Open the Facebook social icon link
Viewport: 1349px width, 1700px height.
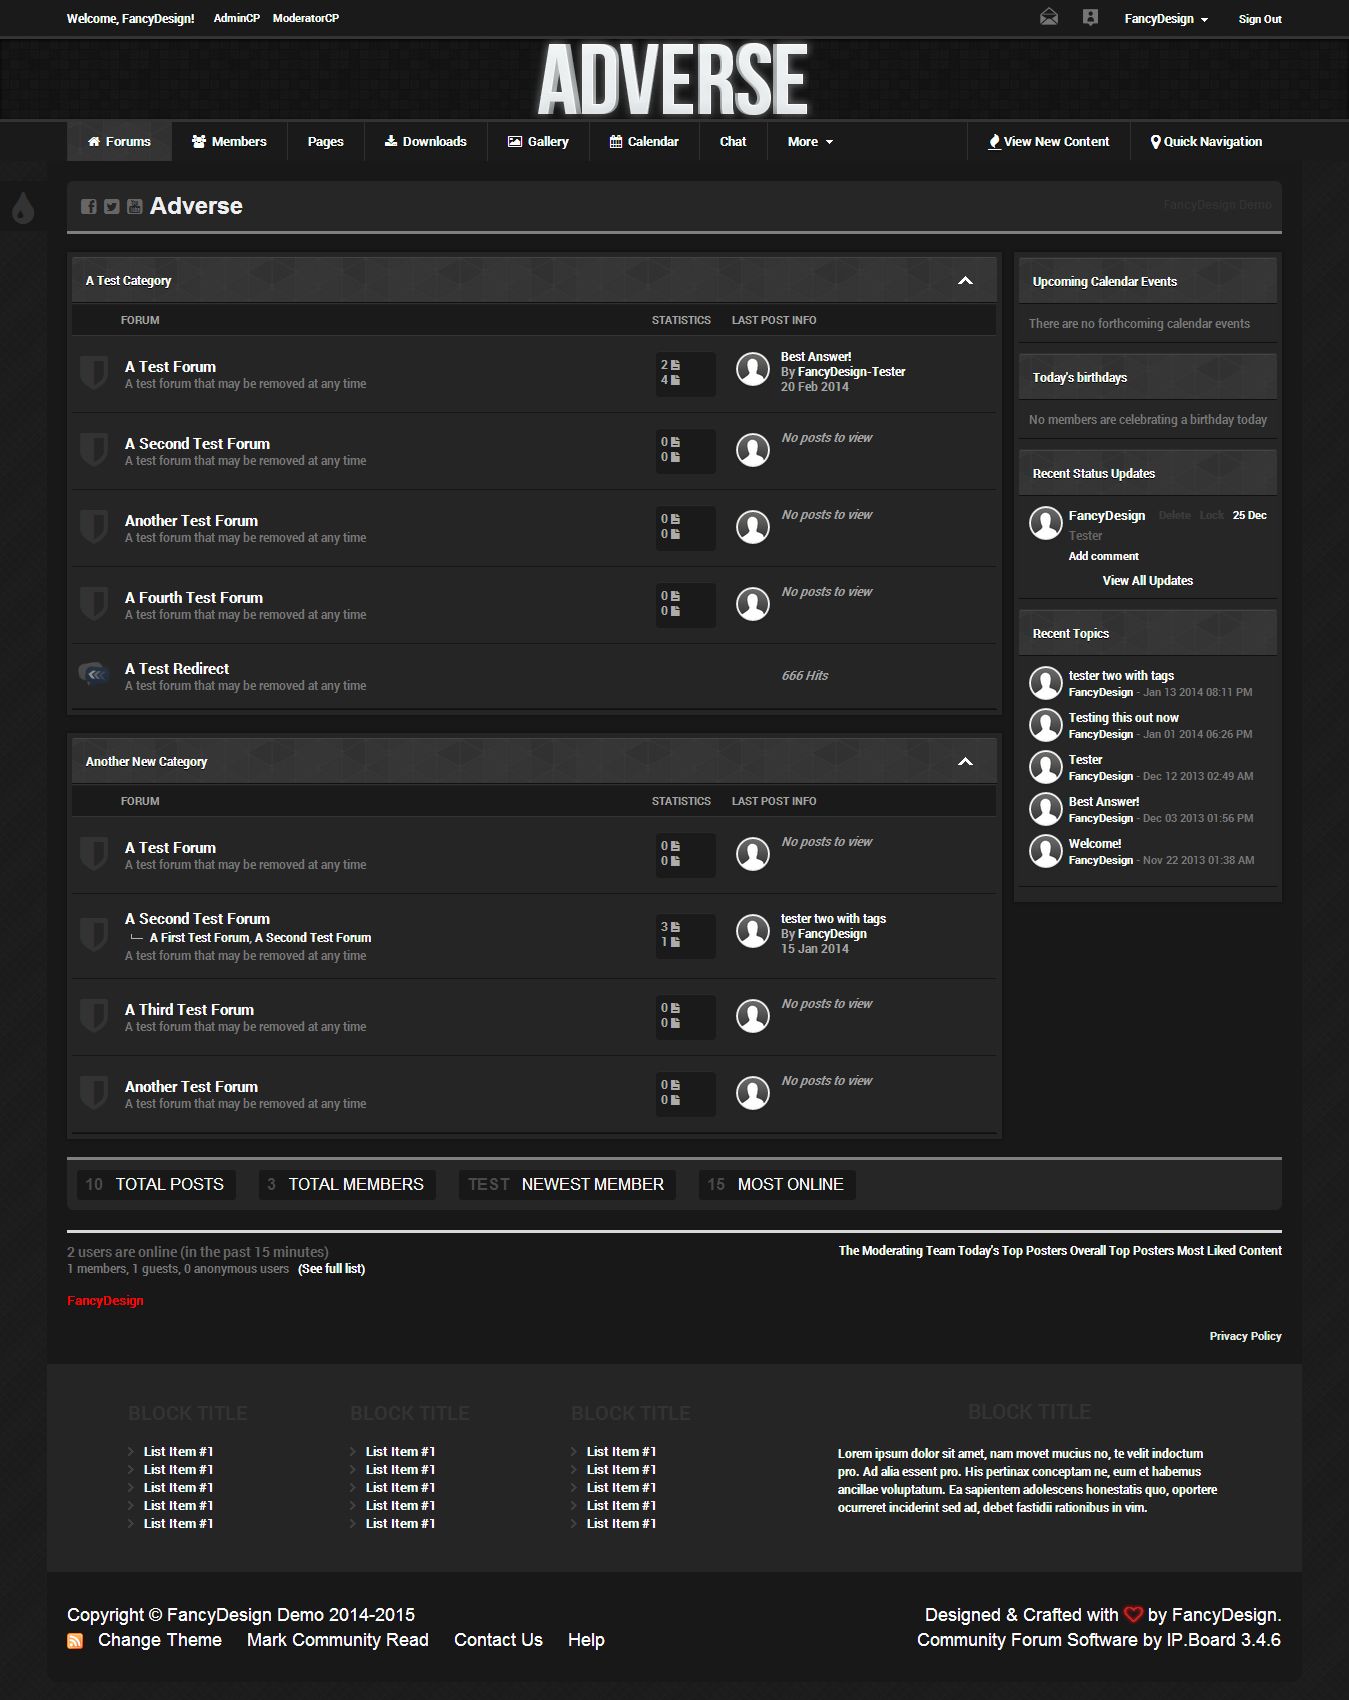[x=89, y=206]
